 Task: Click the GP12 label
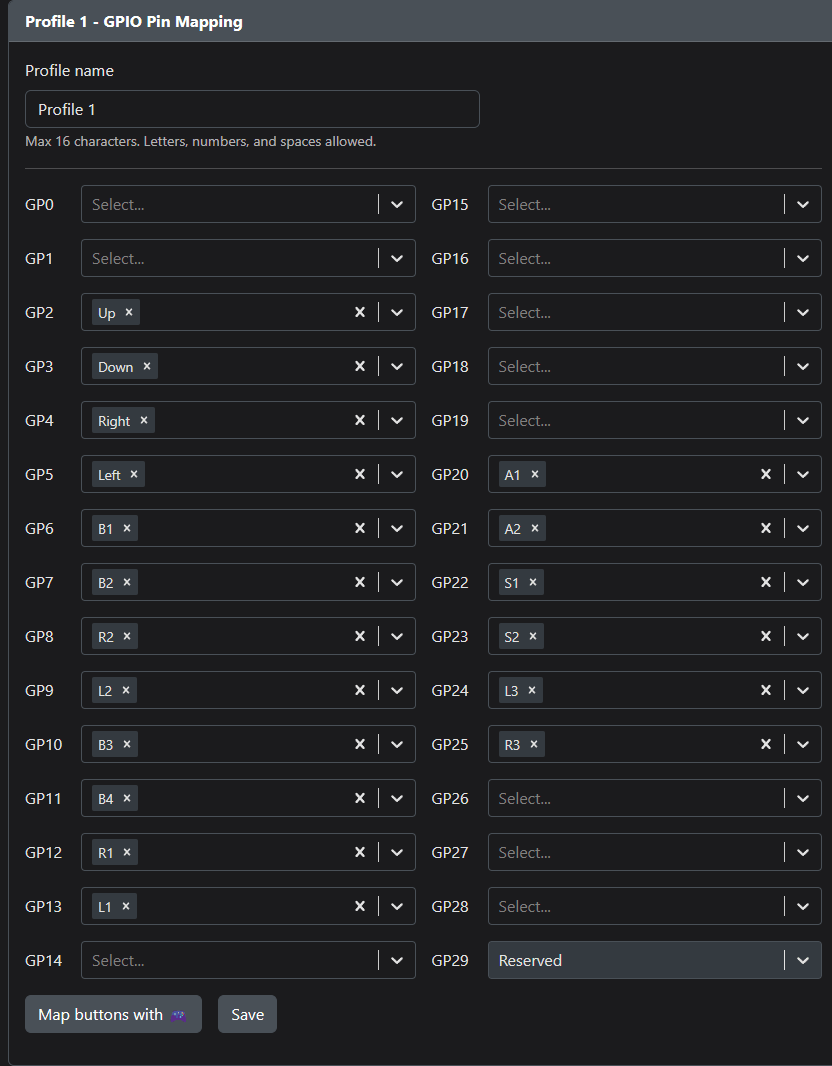(44, 853)
